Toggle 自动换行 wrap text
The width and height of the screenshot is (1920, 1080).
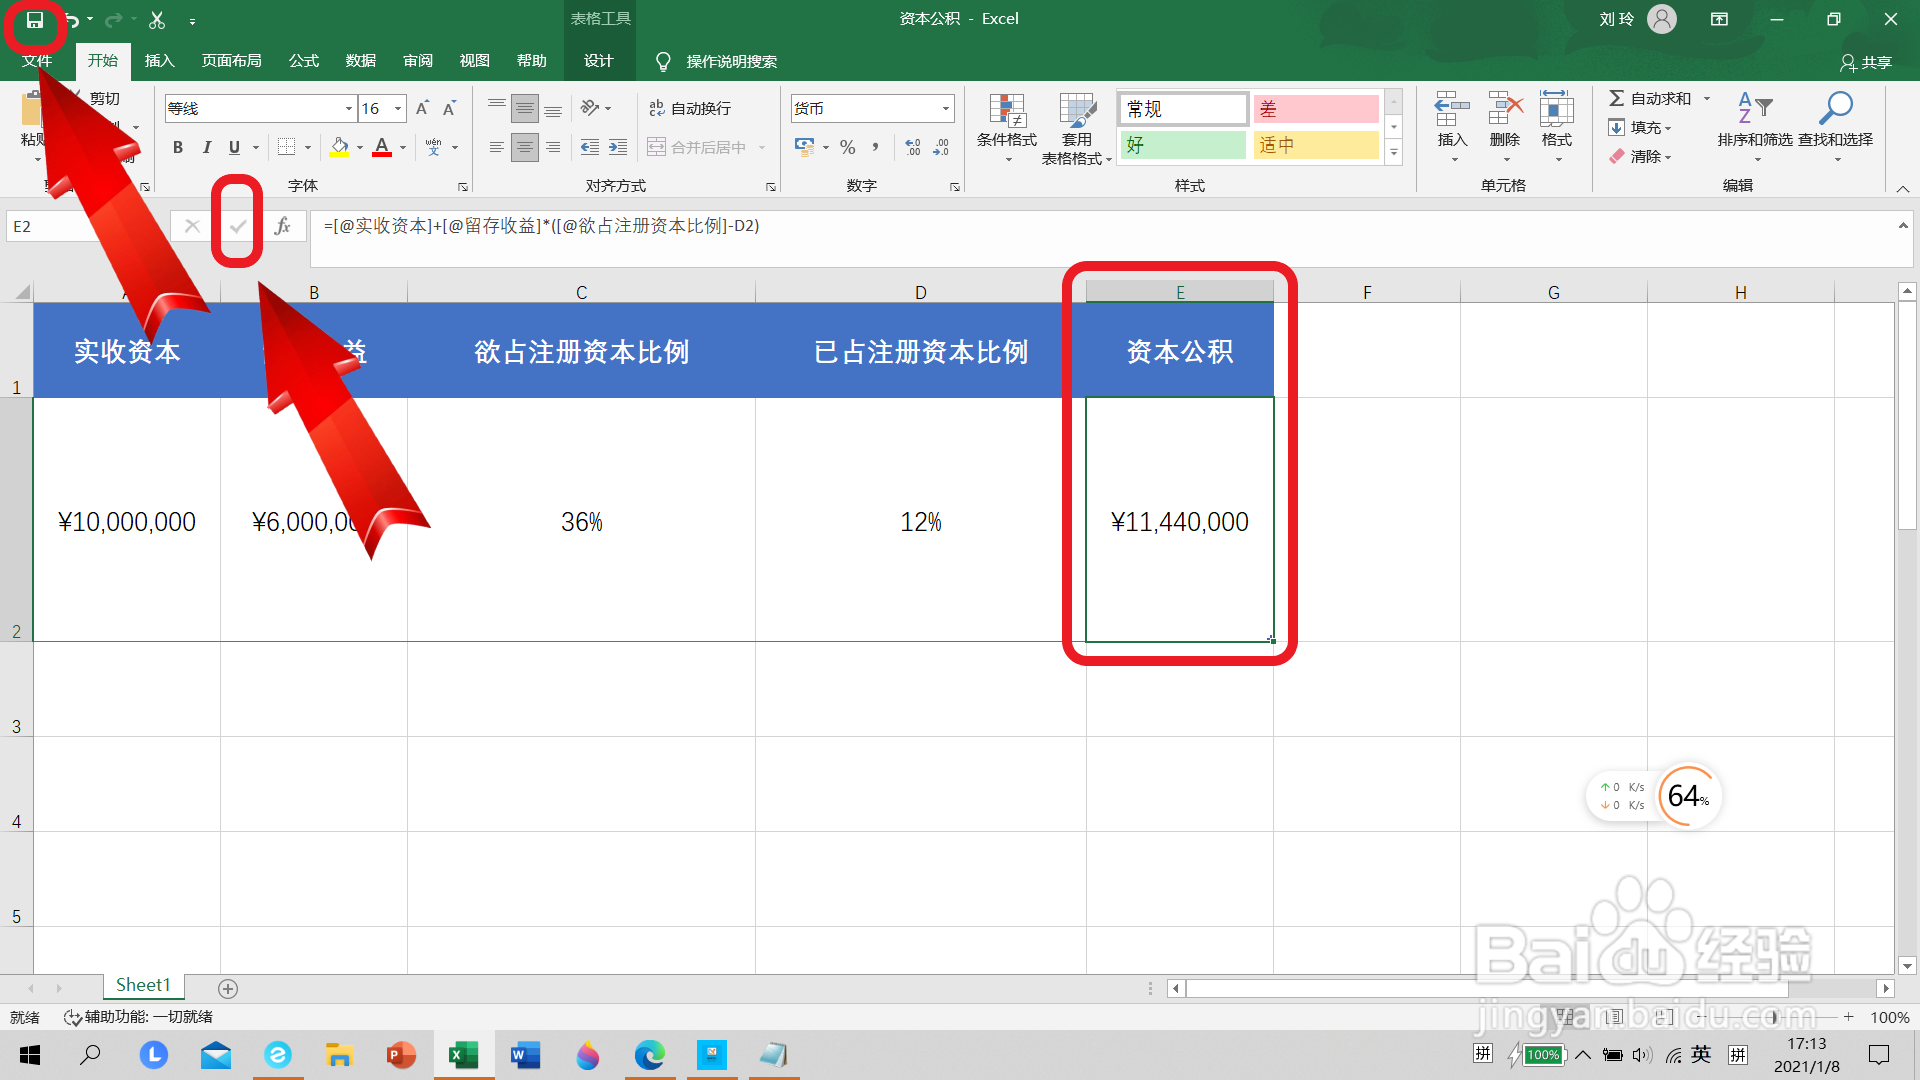pyautogui.click(x=690, y=108)
